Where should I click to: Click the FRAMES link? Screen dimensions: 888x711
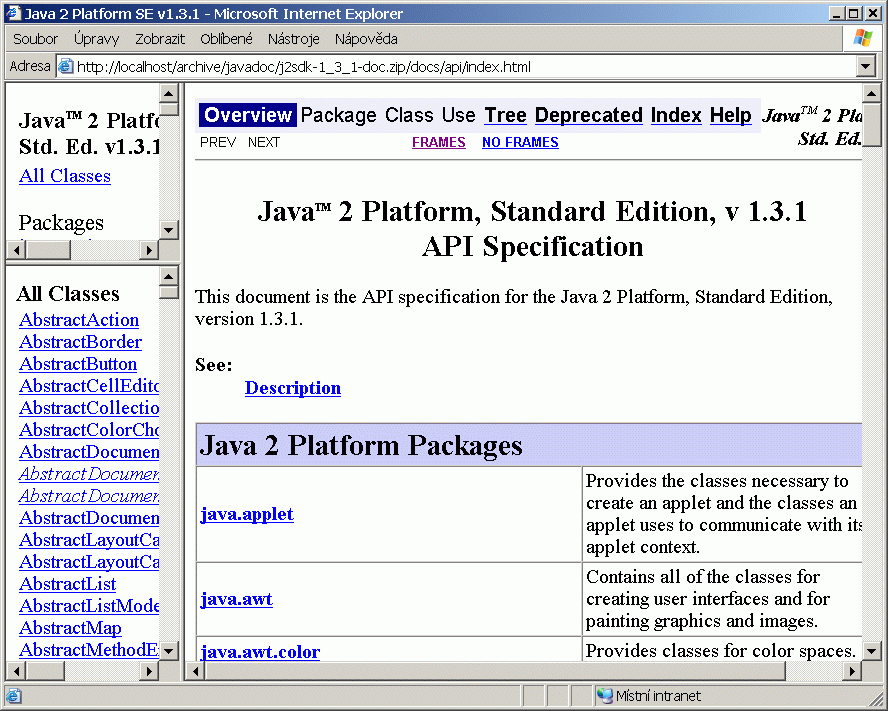pyautogui.click(x=439, y=142)
